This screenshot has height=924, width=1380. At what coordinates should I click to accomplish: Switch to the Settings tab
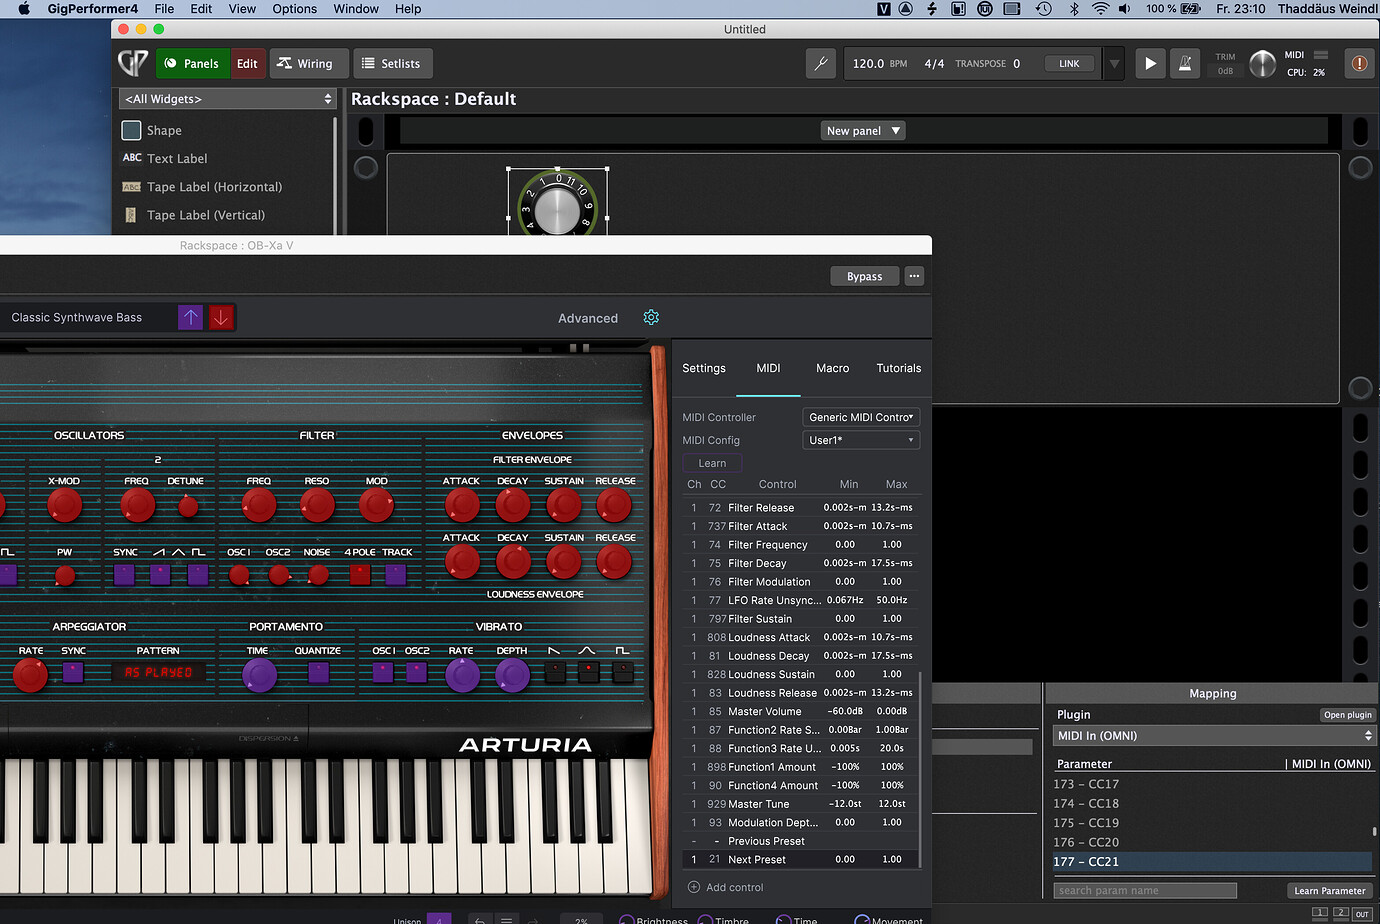pos(704,368)
